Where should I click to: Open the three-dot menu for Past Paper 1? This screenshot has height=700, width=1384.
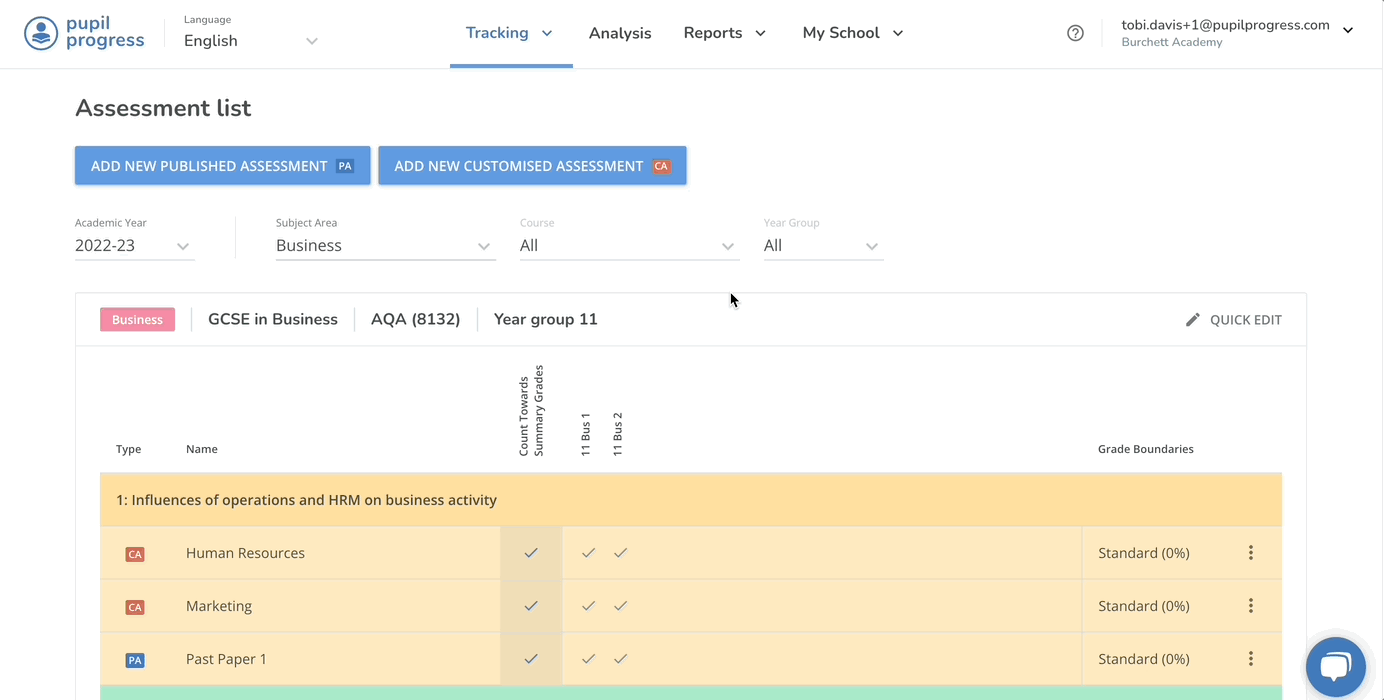pyautogui.click(x=1250, y=659)
